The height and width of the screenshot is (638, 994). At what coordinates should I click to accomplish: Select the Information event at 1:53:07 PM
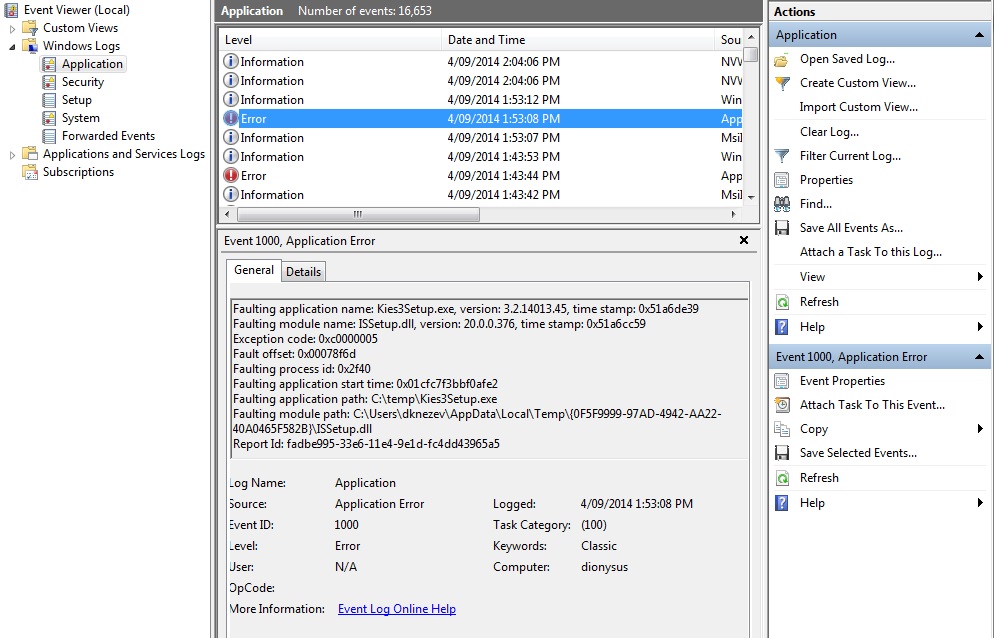(x=481, y=138)
